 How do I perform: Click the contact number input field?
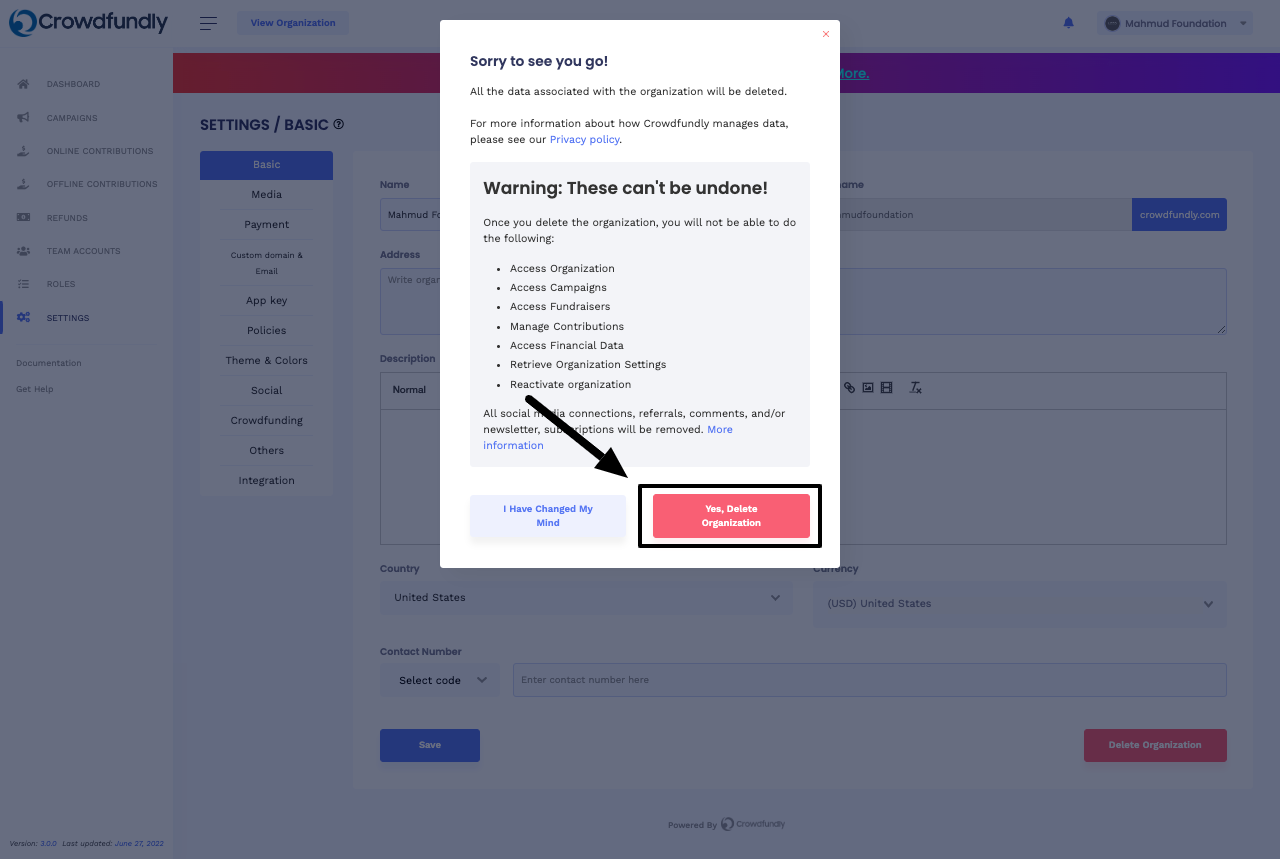click(x=870, y=680)
